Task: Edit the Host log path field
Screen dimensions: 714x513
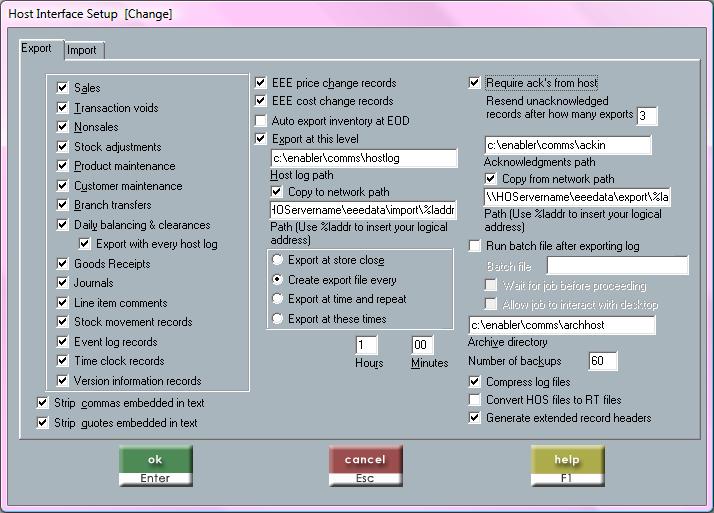Action: click(x=364, y=158)
